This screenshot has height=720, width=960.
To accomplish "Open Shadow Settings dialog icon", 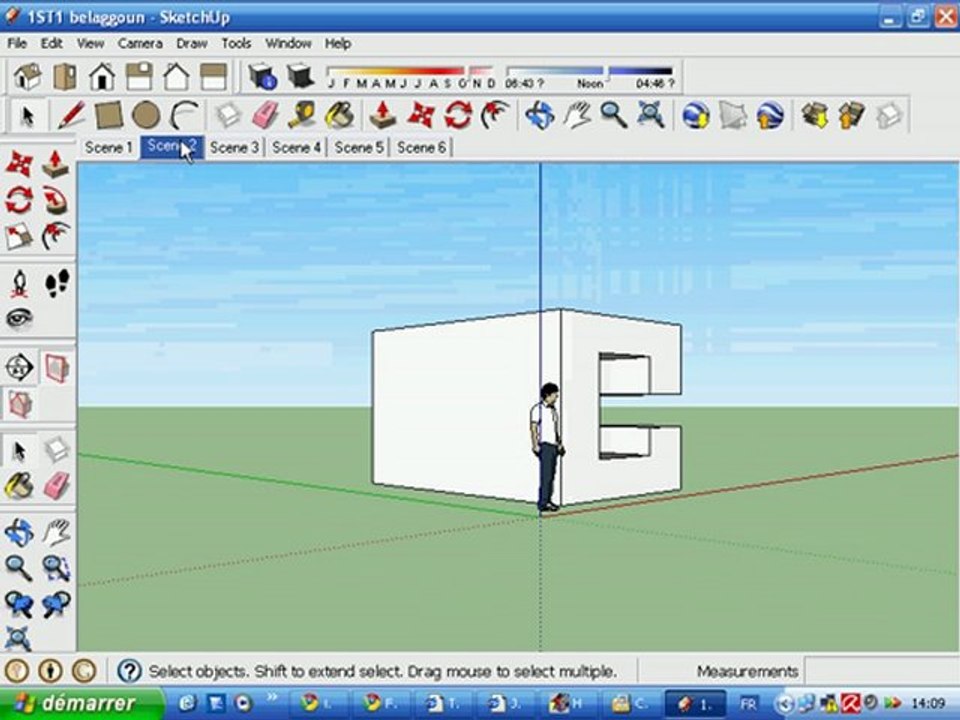I will tap(263, 77).
